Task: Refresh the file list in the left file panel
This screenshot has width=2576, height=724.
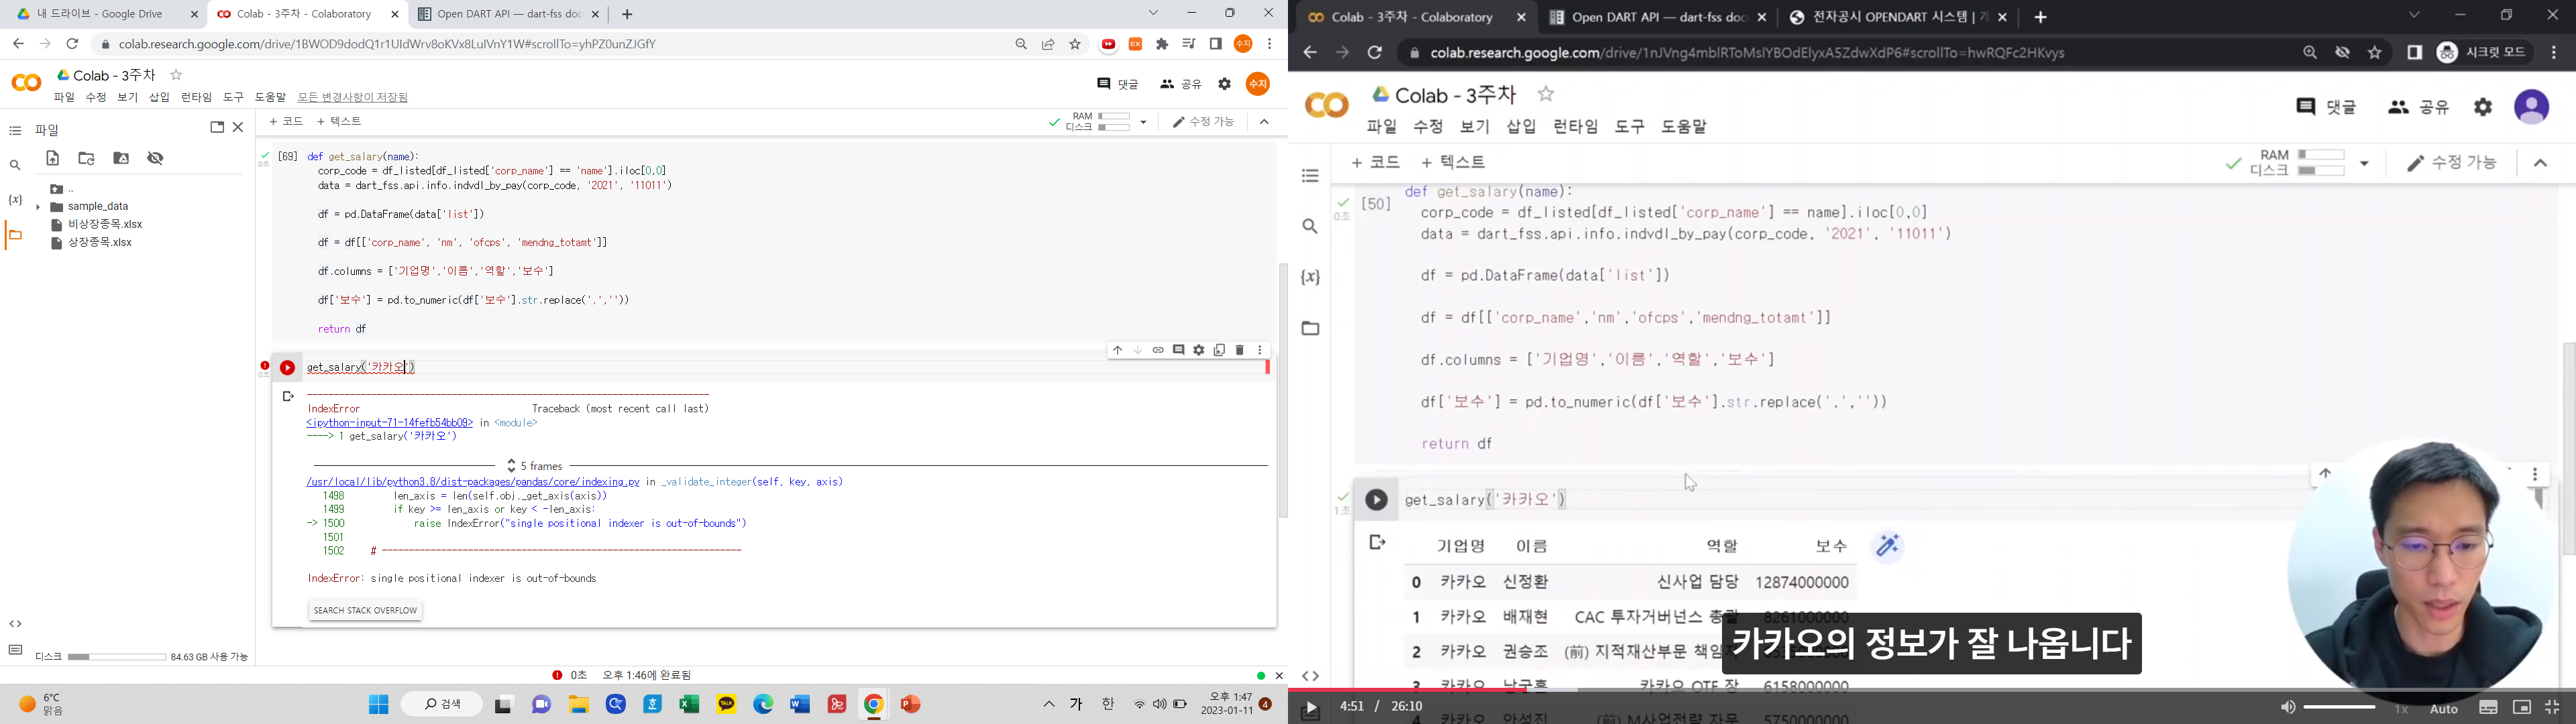Action: point(87,158)
